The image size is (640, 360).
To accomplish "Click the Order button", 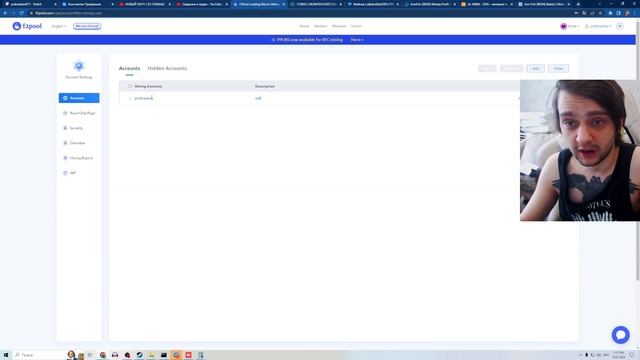I will [558, 69].
